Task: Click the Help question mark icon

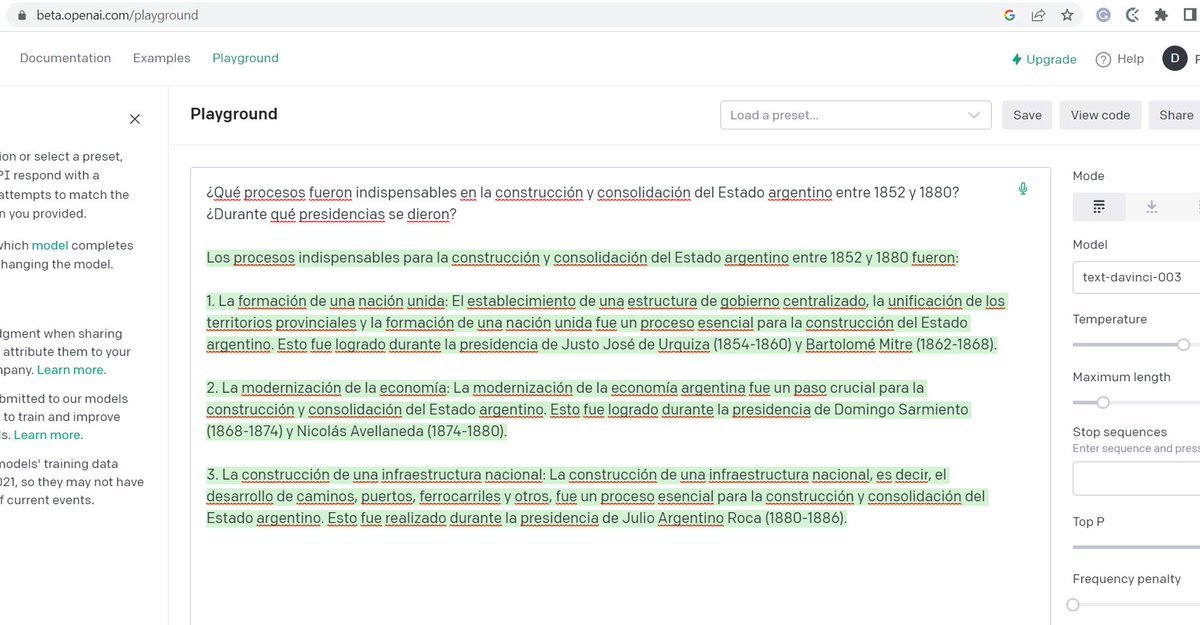Action: point(1103,59)
